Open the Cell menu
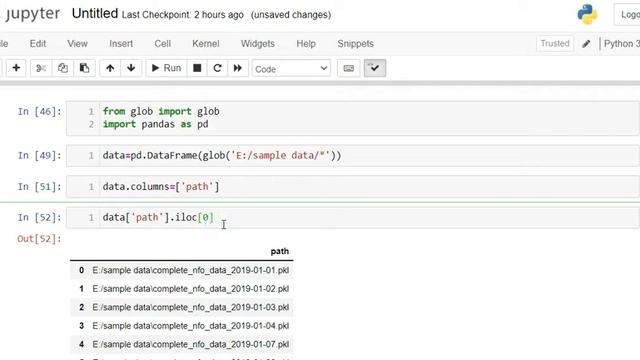This screenshot has height=360, width=640. pyautogui.click(x=162, y=44)
